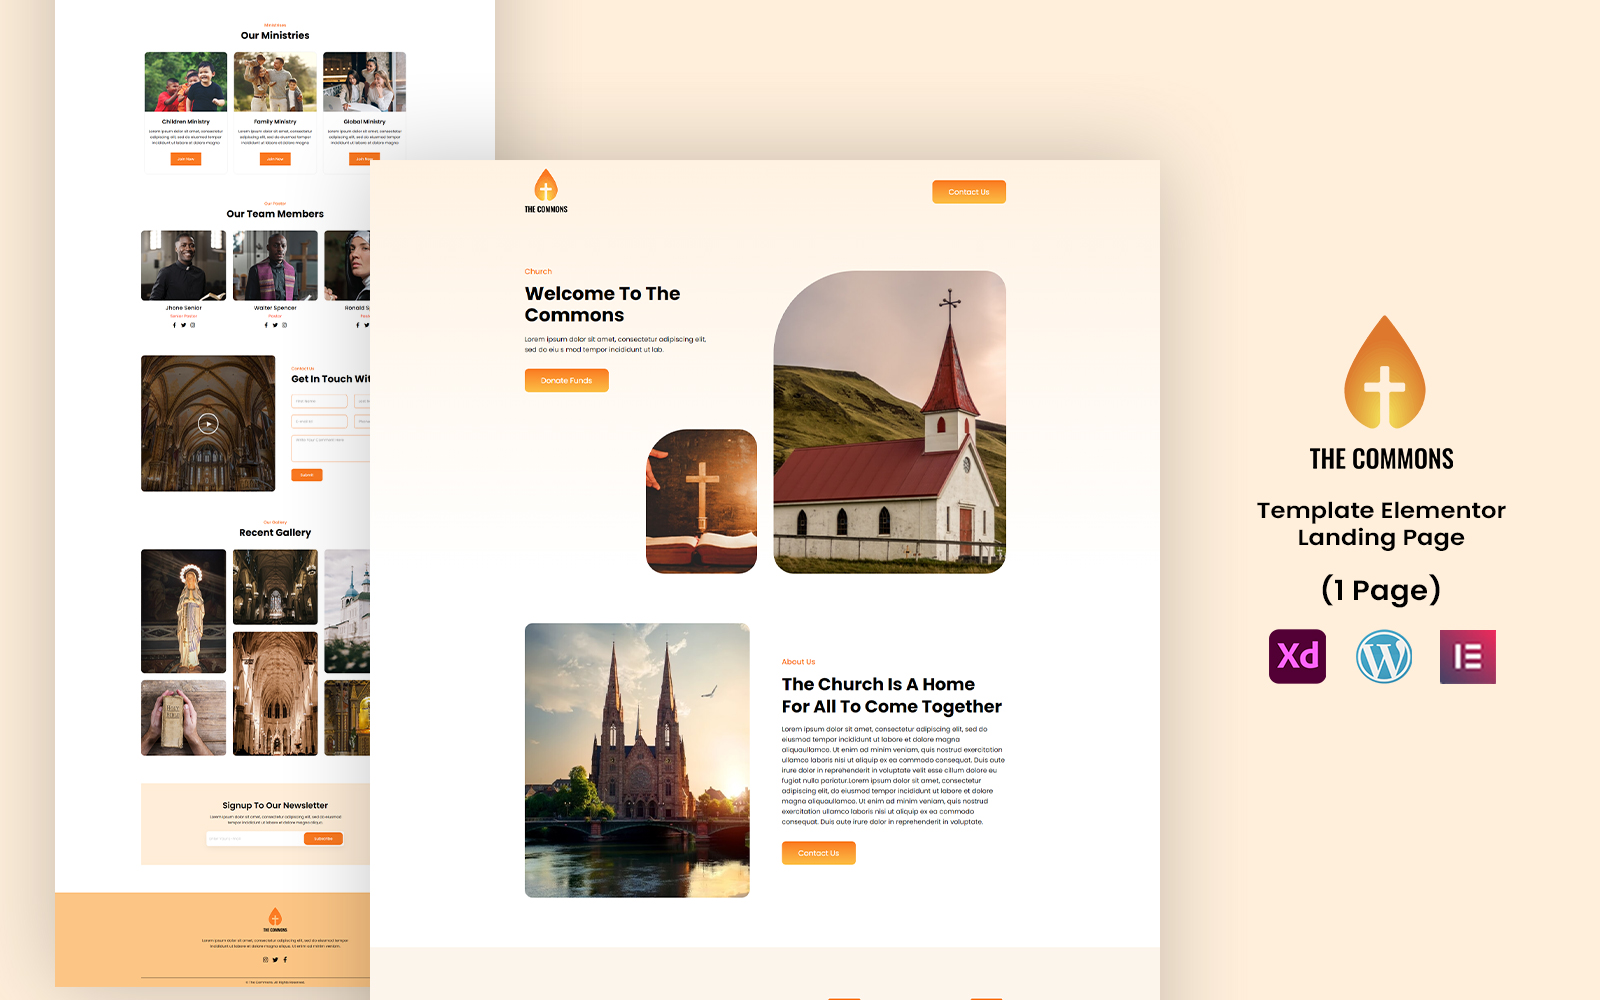This screenshot has width=1600, height=1000.
Task: Focus the First Name input field
Action: tap(319, 401)
